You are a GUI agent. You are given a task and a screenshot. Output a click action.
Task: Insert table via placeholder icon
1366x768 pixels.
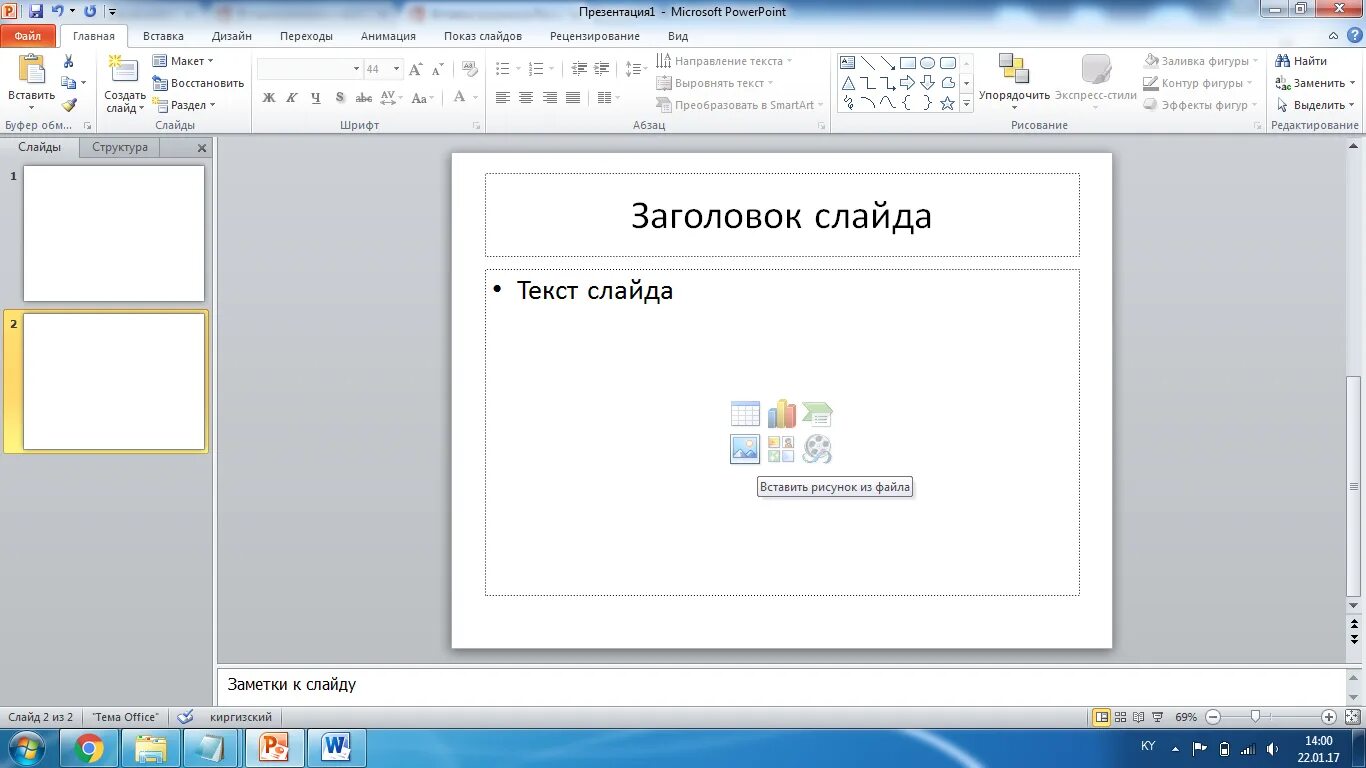(x=745, y=414)
